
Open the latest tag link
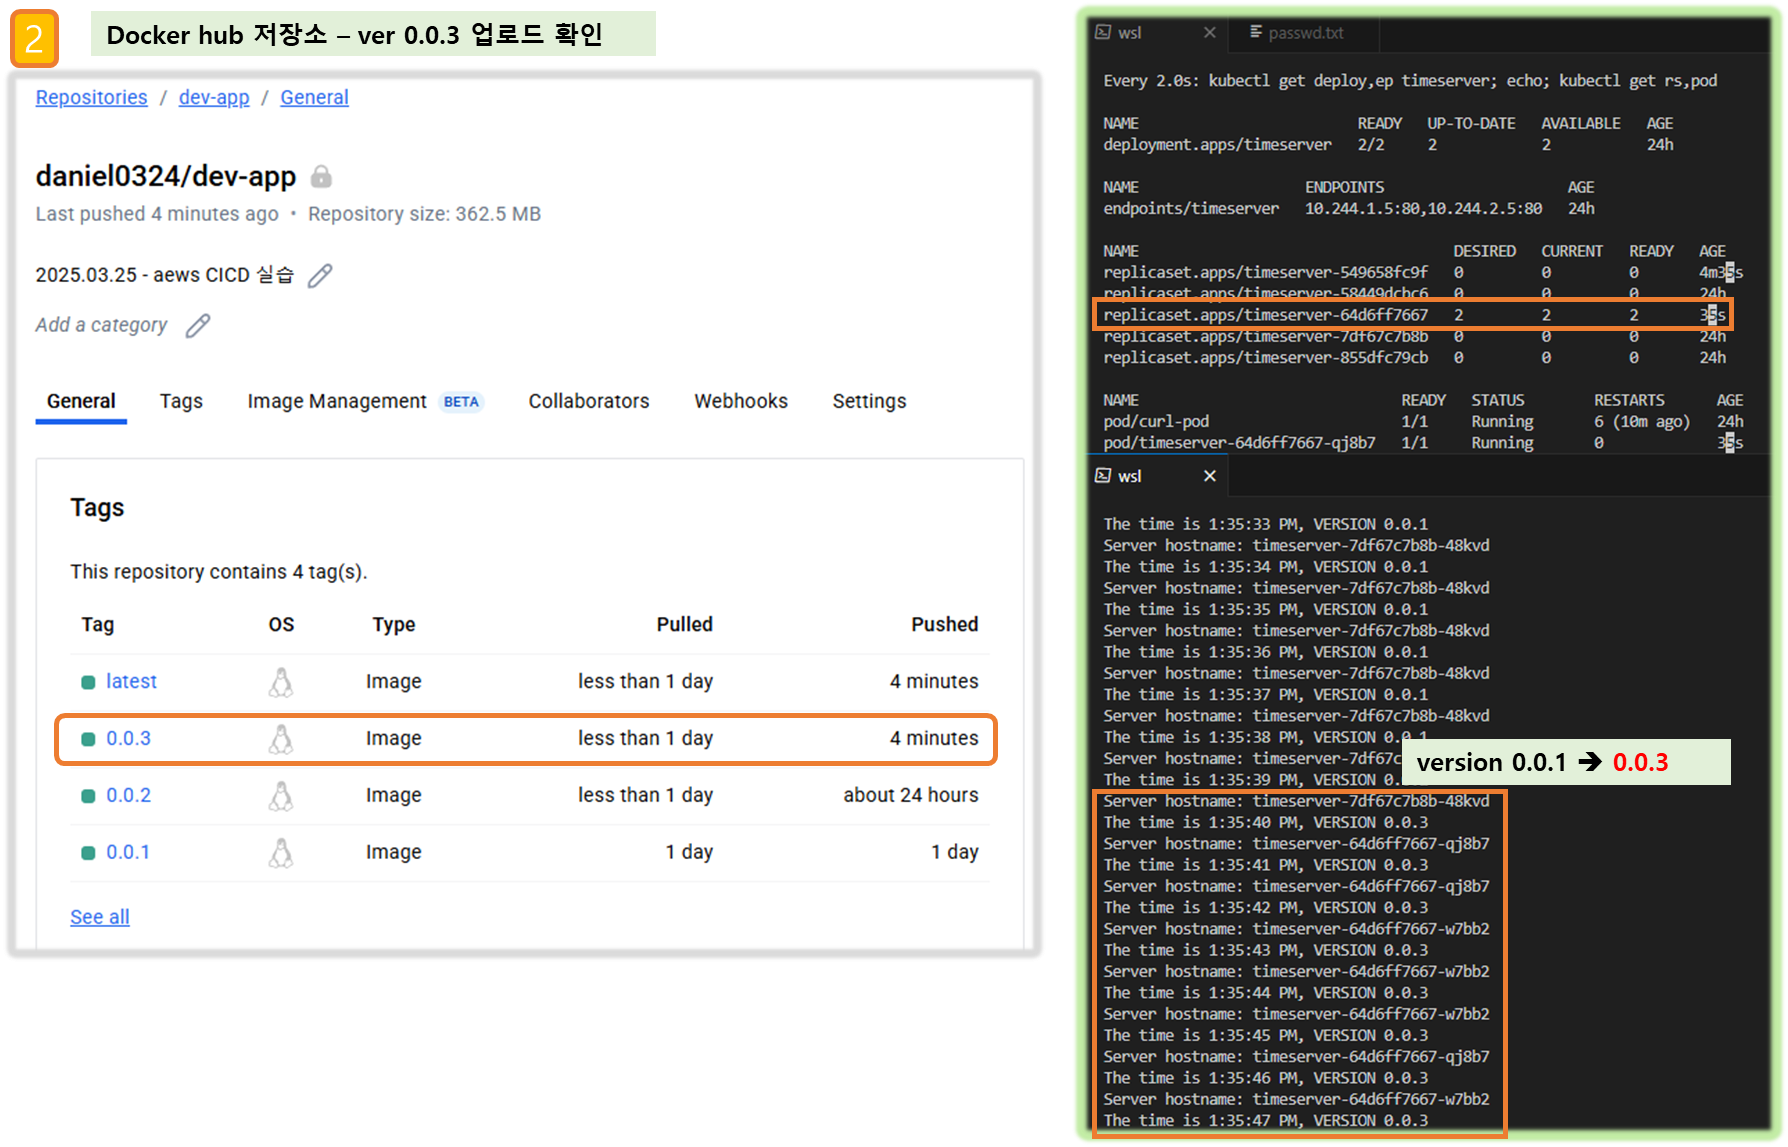131,682
